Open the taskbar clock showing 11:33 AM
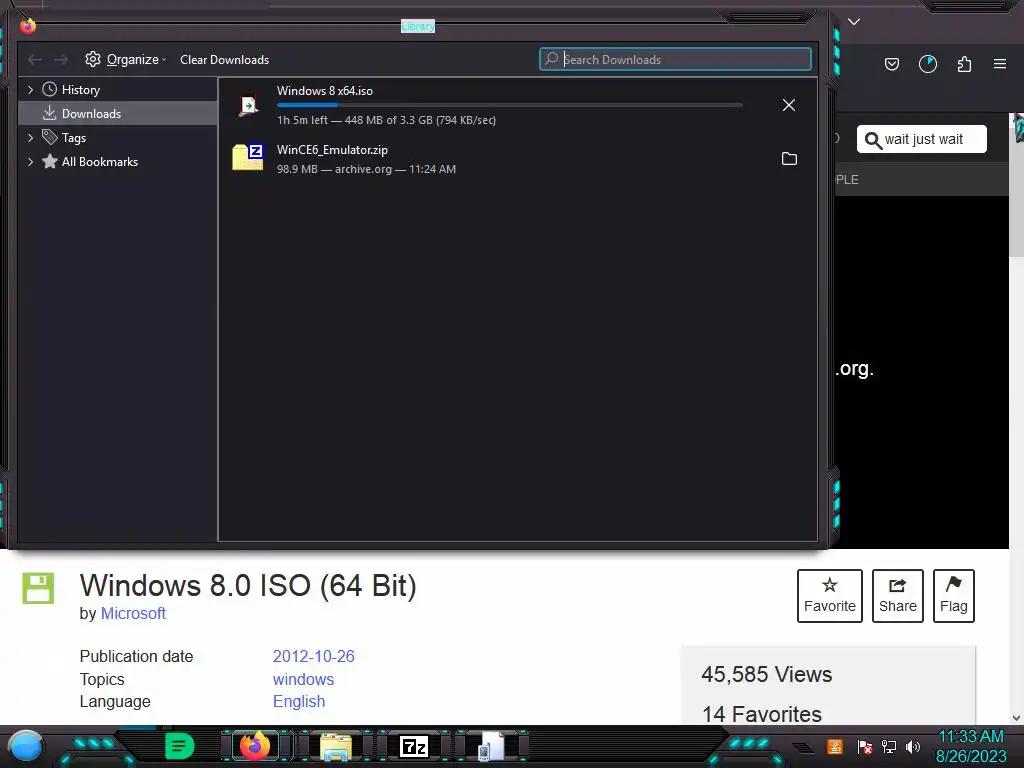This screenshot has height=768, width=1024. click(x=970, y=746)
